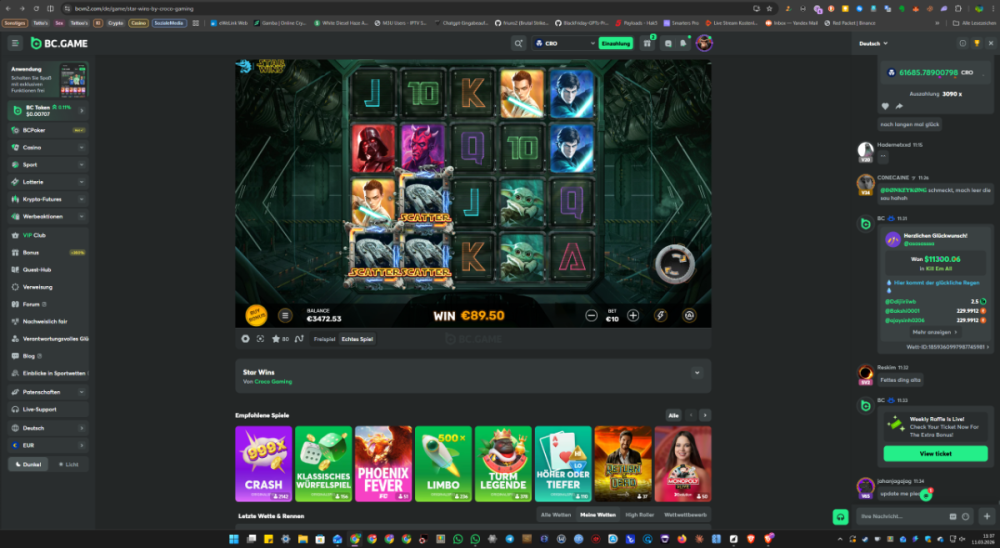Open the trophy icon in chat header
1000x548 pixels.
(x=976, y=43)
